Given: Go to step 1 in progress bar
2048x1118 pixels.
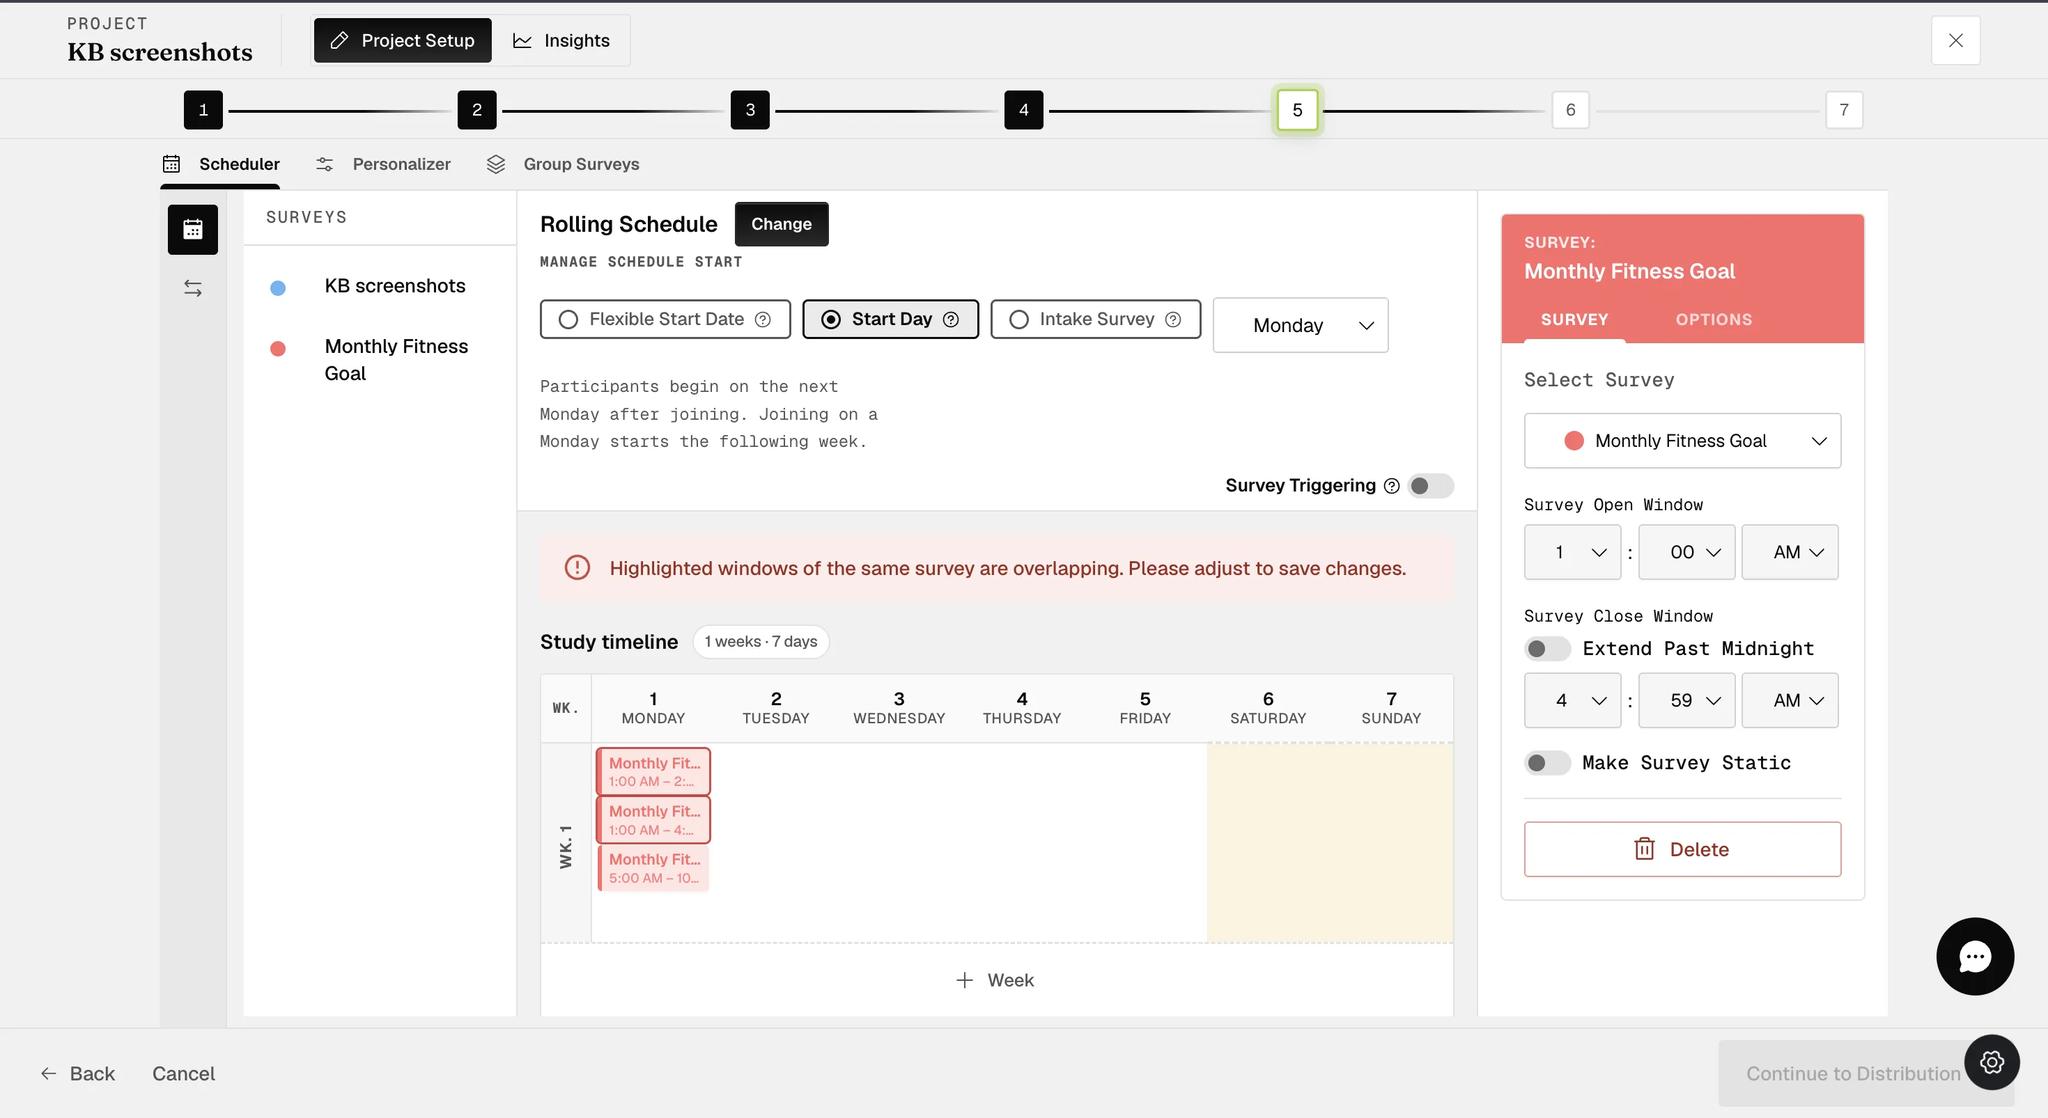Looking at the screenshot, I should pos(203,110).
